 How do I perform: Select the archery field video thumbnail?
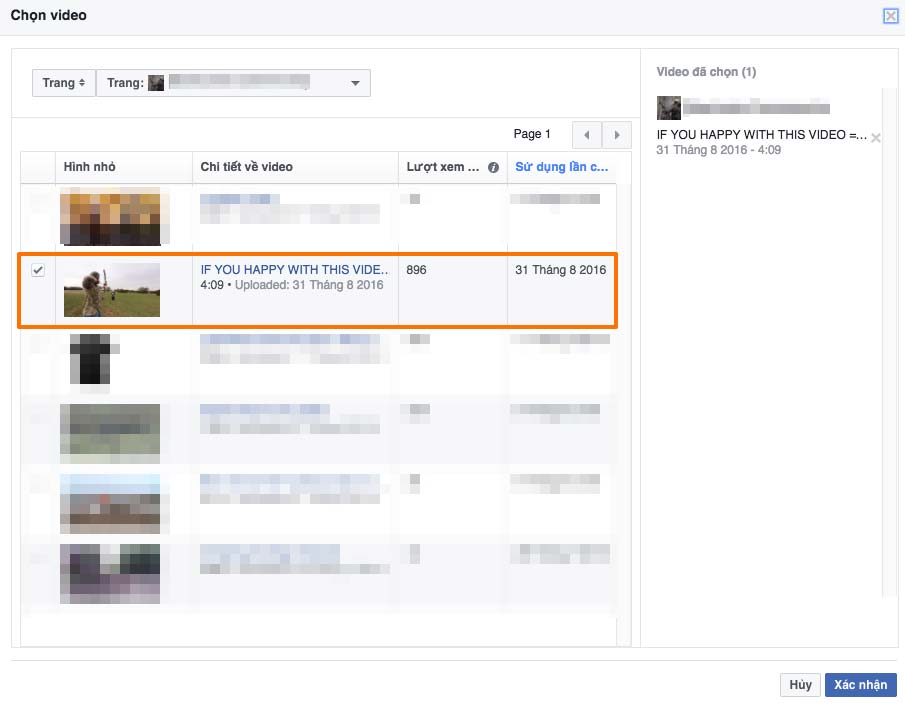[111, 290]
